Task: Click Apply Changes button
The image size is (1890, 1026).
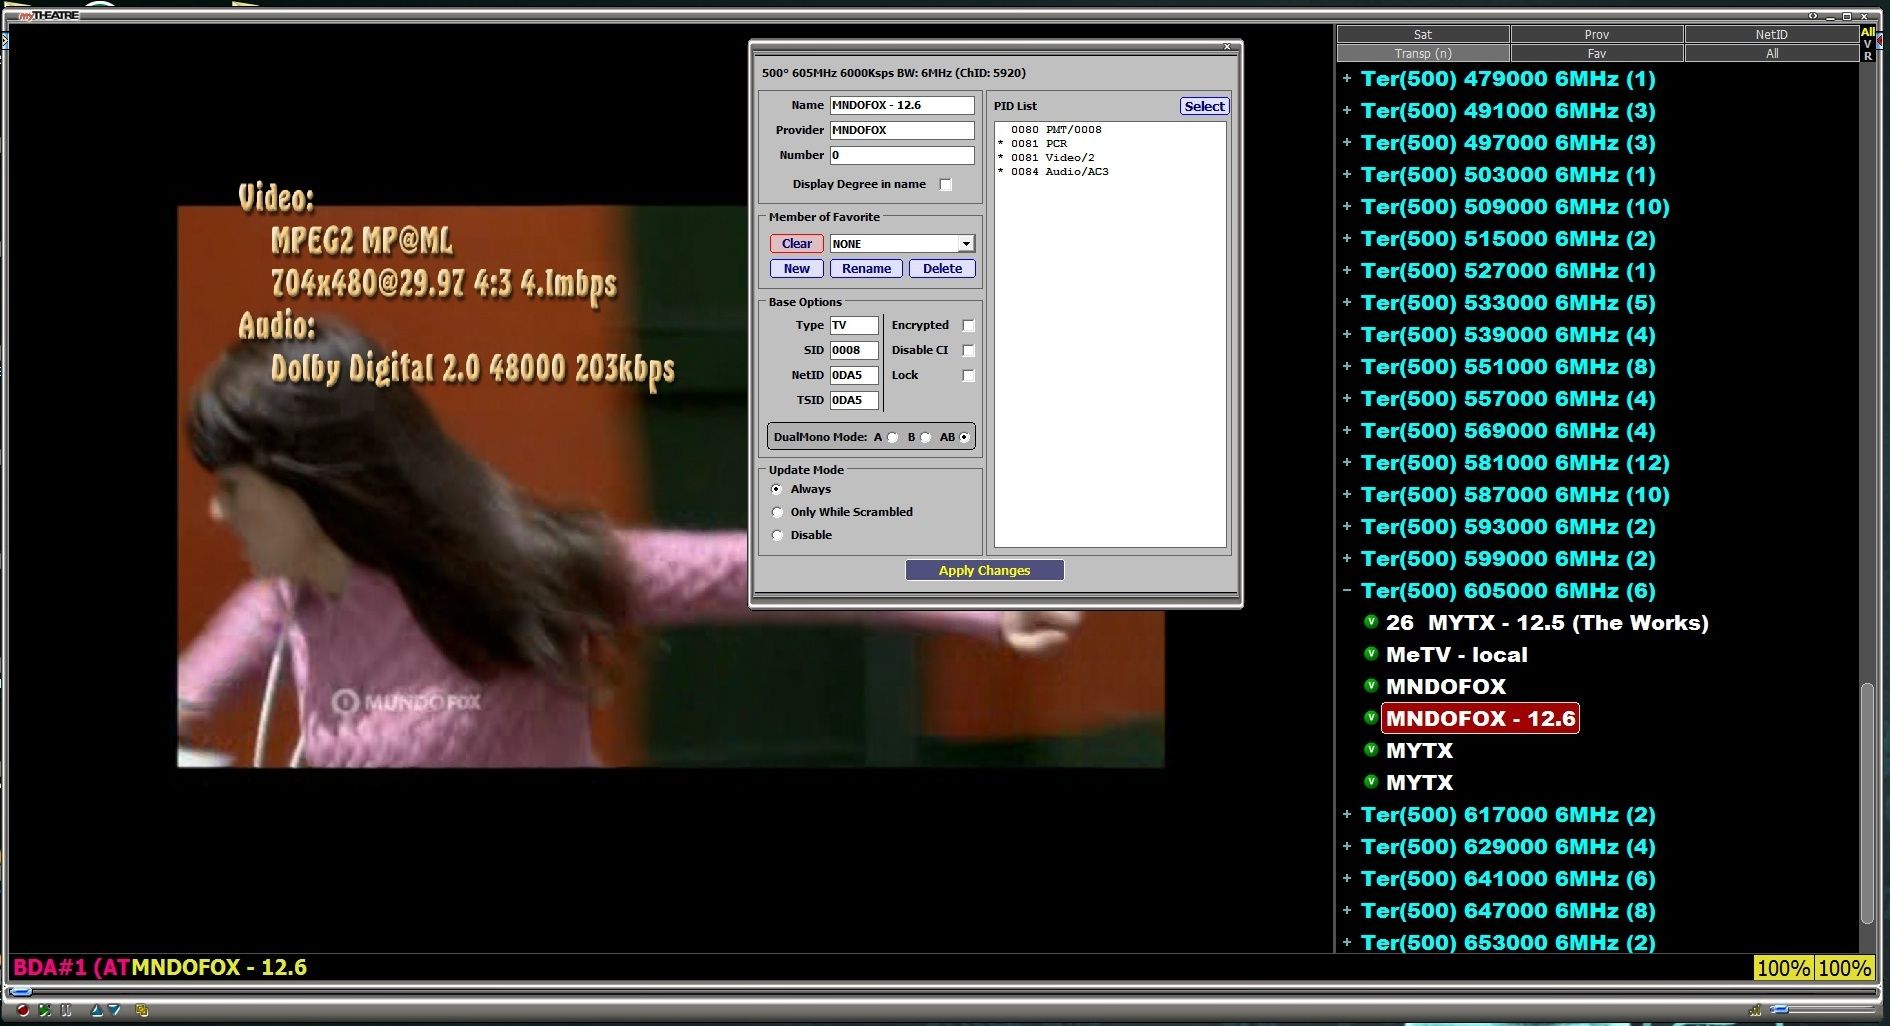Action: (x=984, y=570)
